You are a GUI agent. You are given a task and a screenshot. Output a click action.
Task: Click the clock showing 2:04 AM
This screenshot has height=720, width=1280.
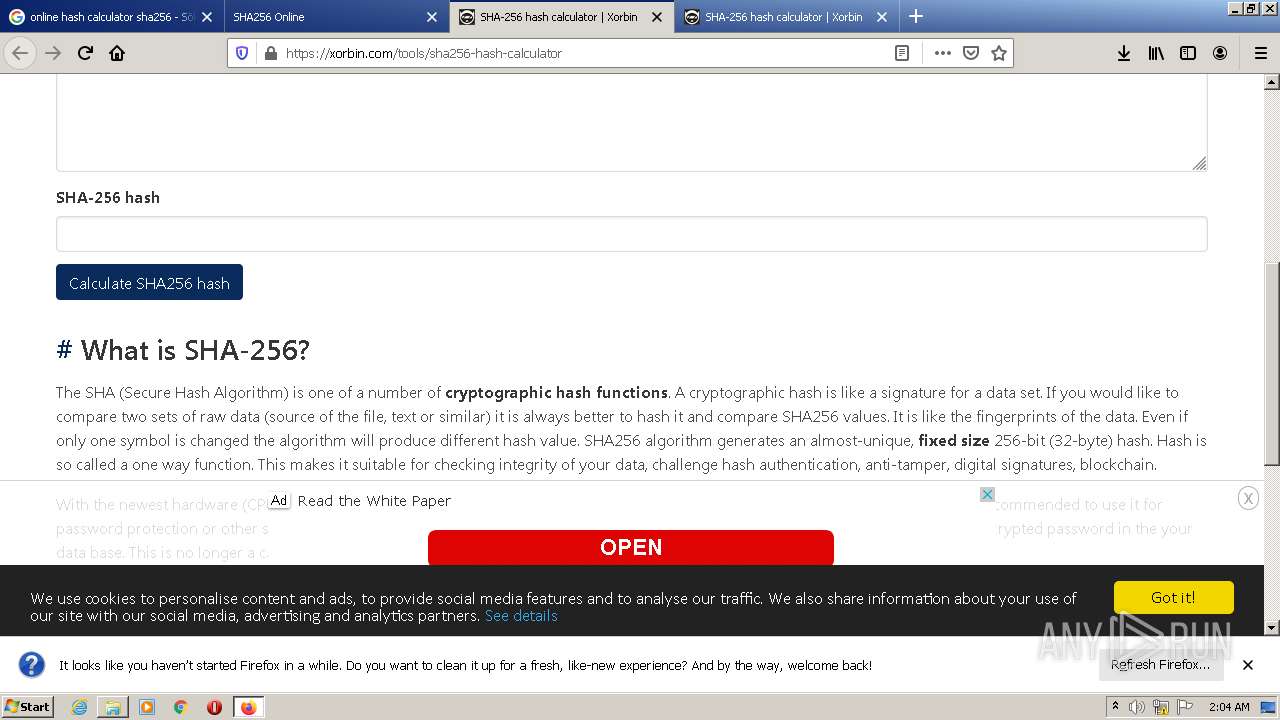(x=1229, y=707)
